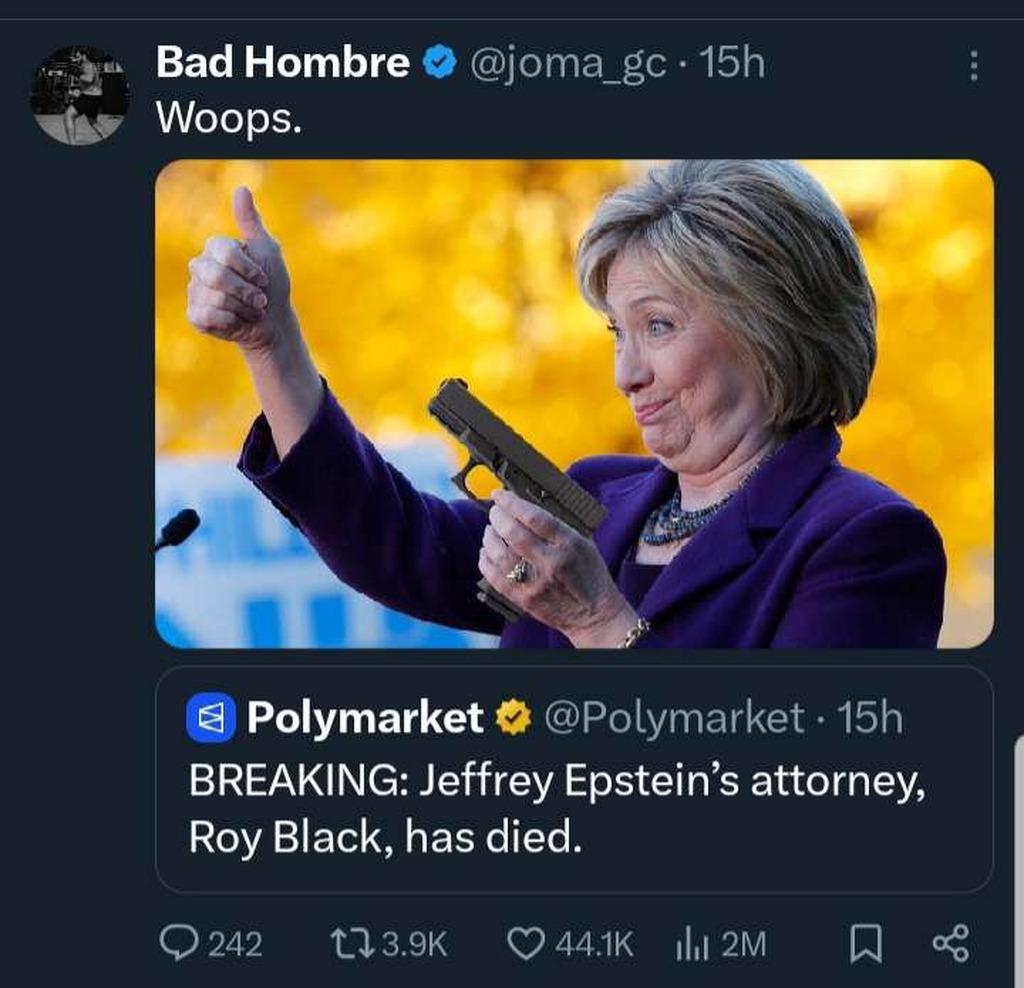Like the tweet with heart icon
The width and height of the screenshot is (1024, 988).
pyautogui.click(x=526, y=943)
